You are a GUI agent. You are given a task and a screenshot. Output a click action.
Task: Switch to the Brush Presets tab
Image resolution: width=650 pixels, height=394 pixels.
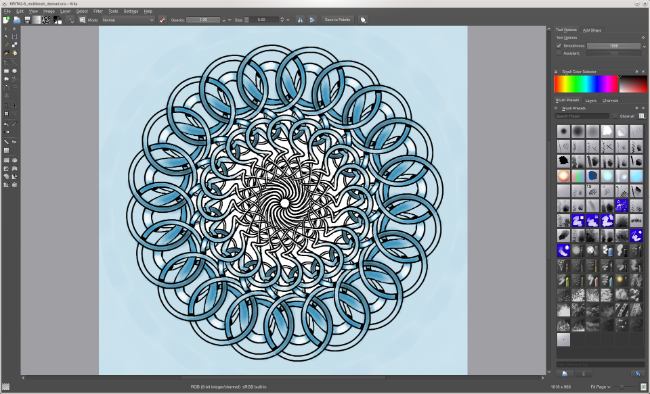[x=568, y=100]
